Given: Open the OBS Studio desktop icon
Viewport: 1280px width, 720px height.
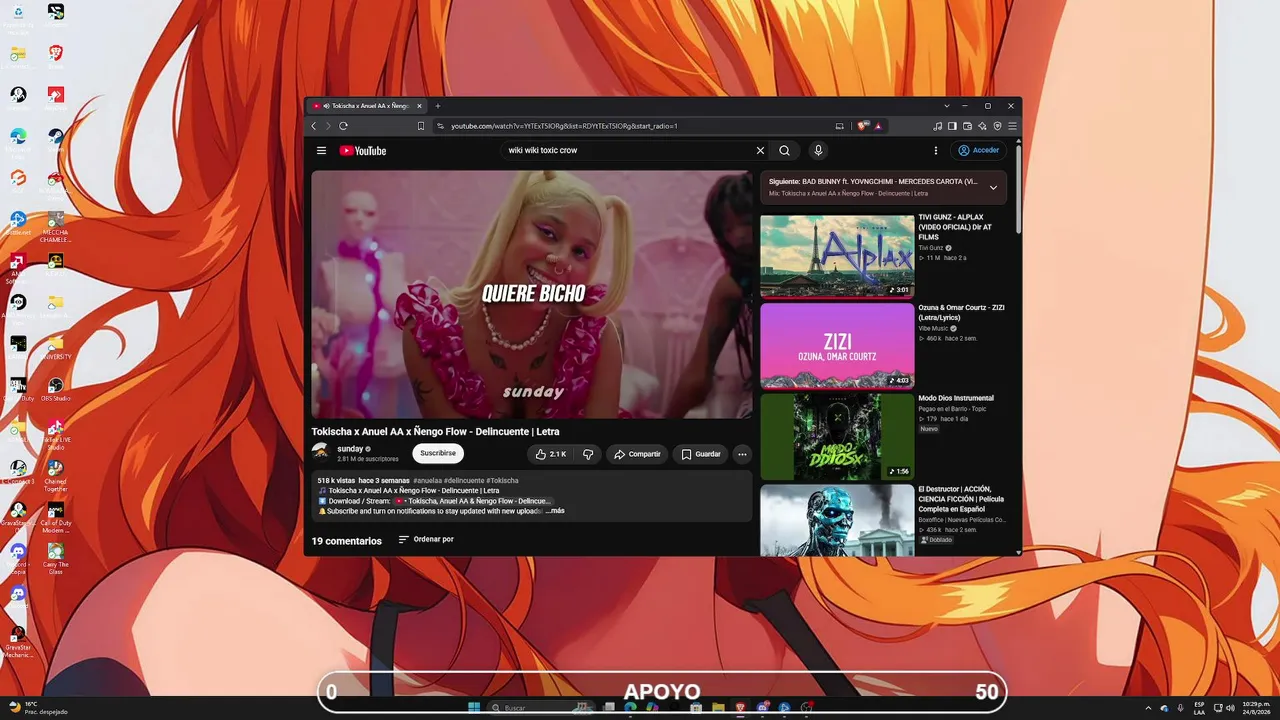Looking at the screenshot, I should [56, 388].
